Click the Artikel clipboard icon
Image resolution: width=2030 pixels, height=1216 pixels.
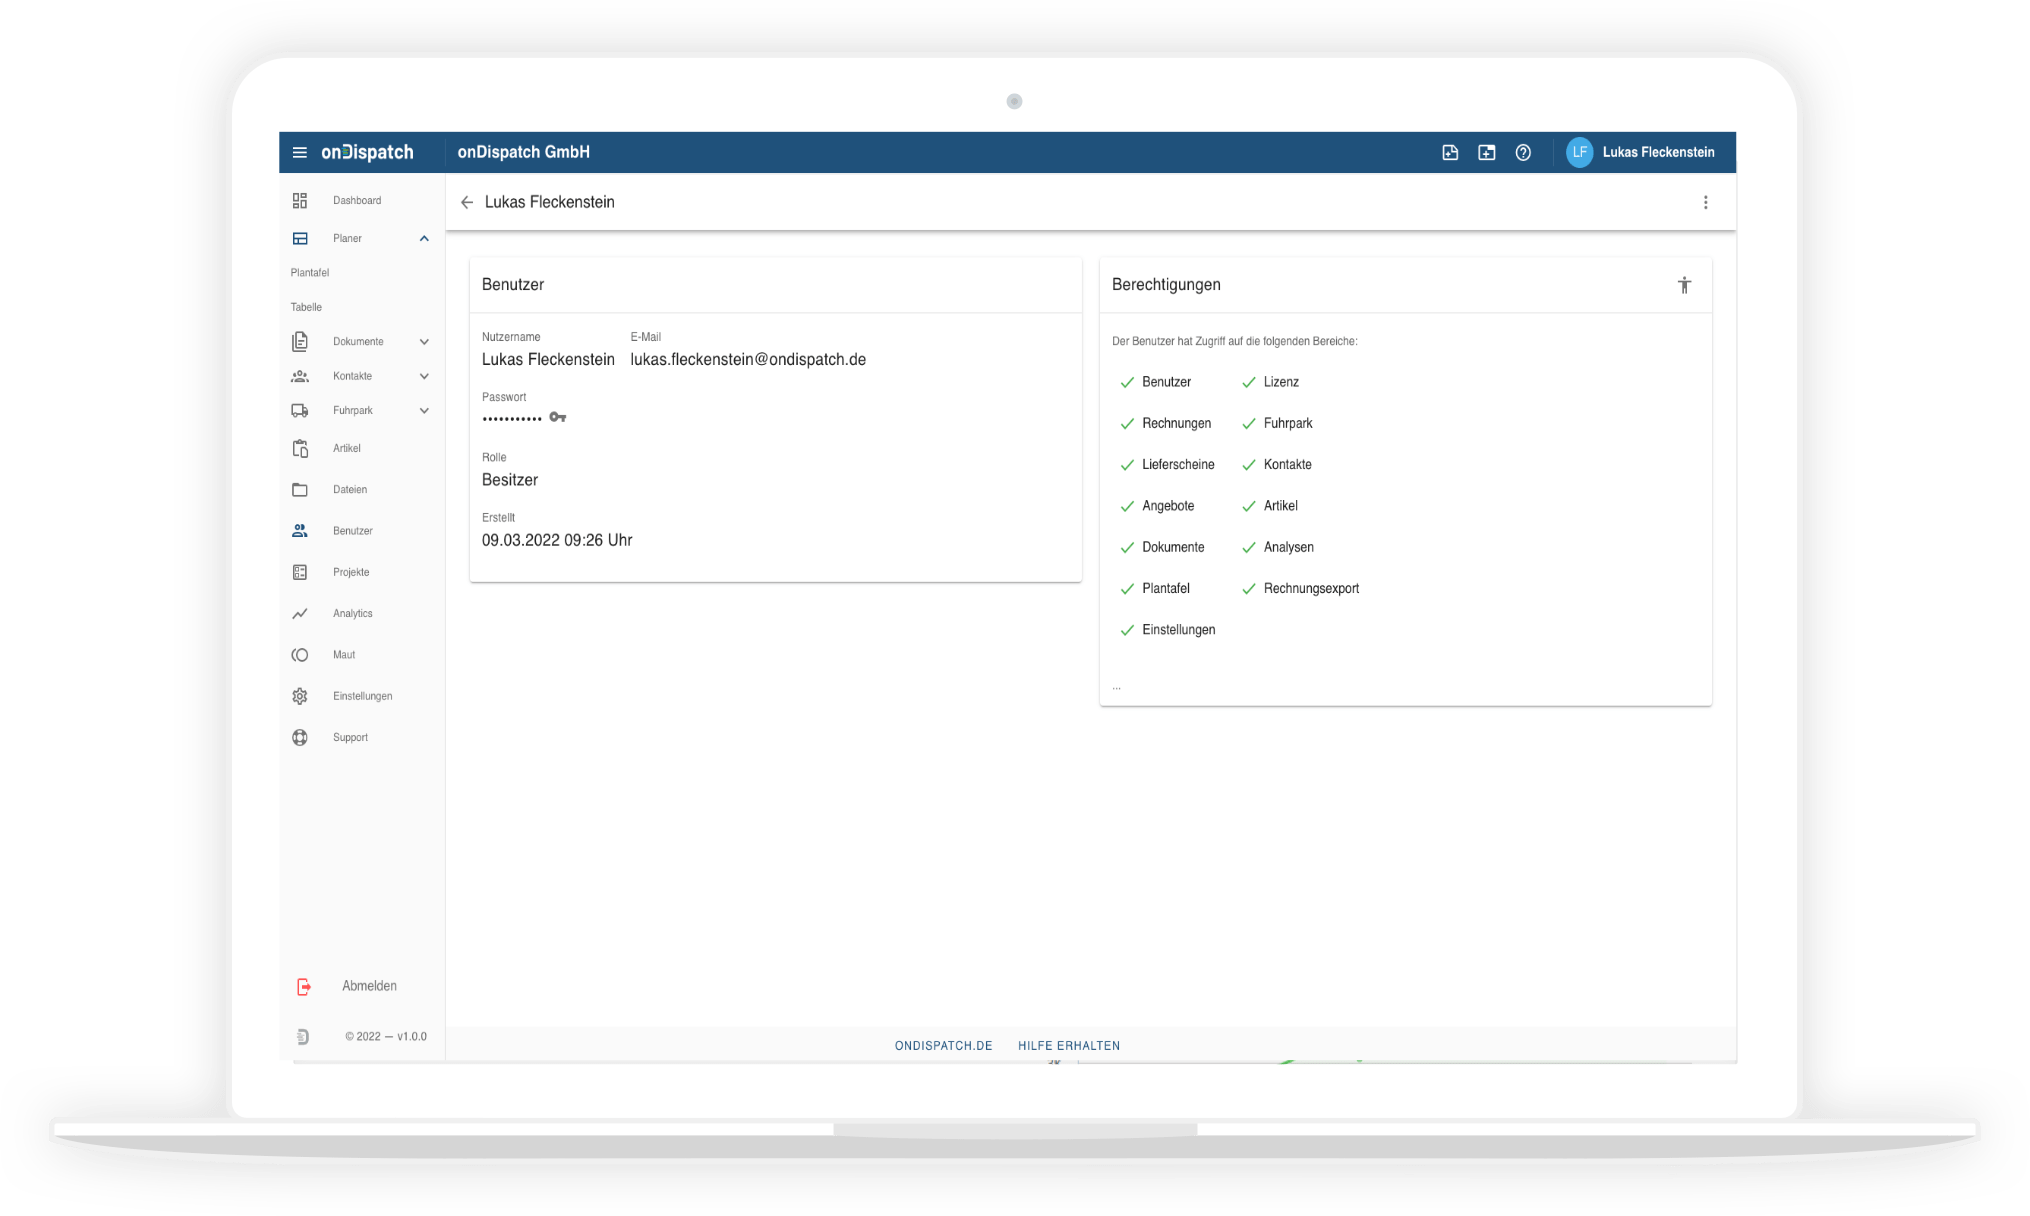pos(300,448)
